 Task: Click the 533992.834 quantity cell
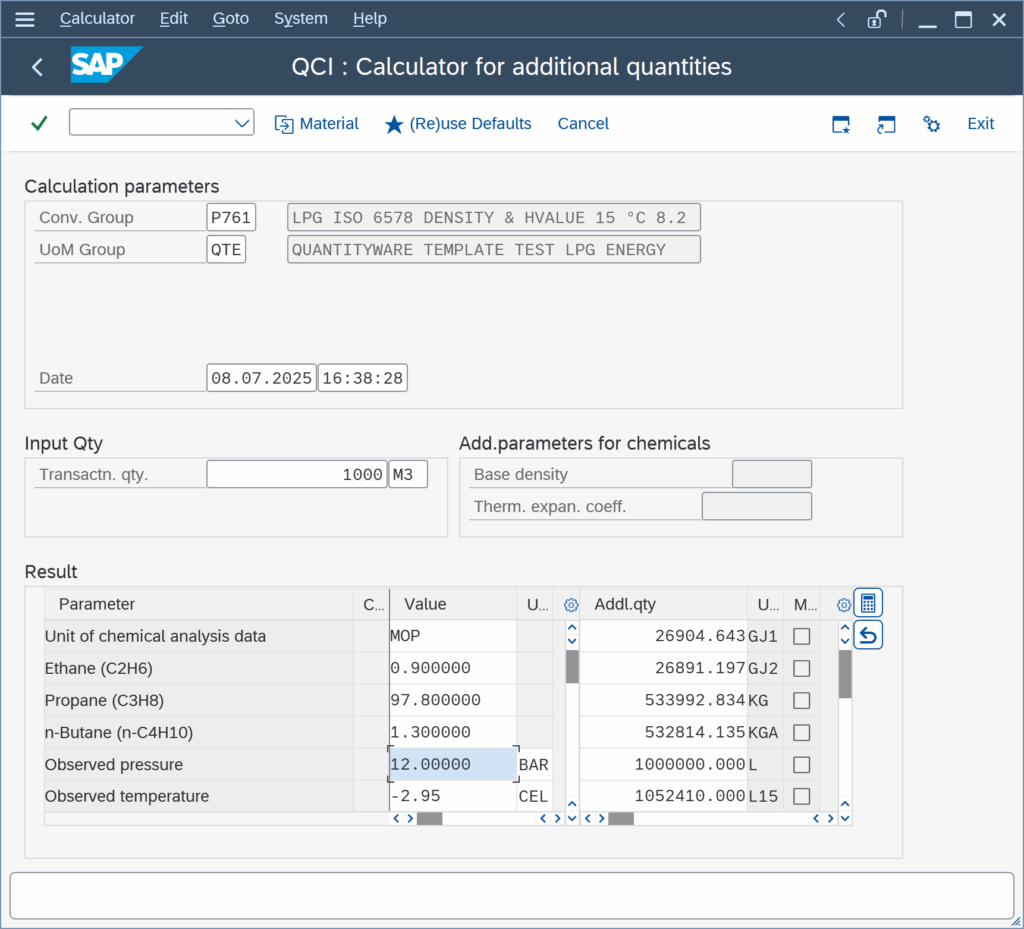point(664,701)
